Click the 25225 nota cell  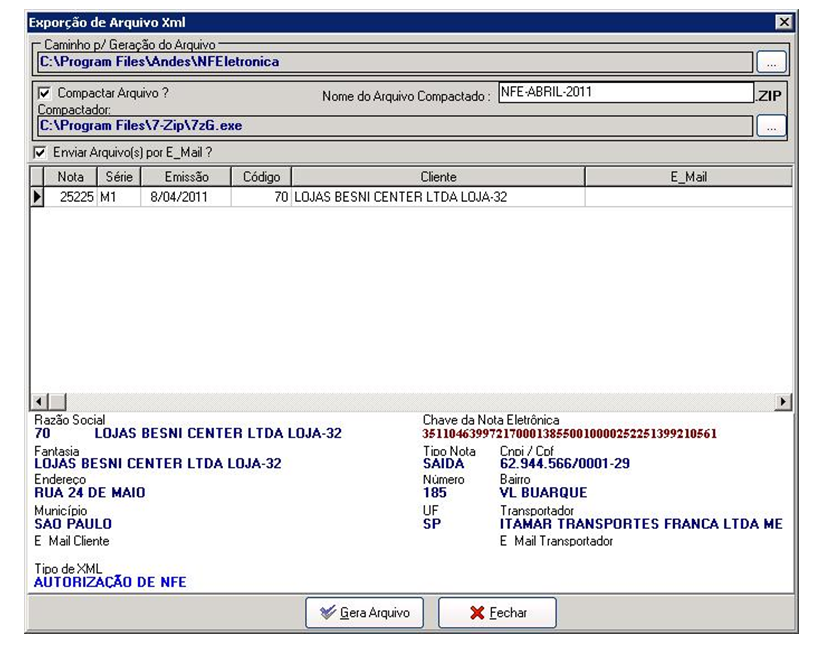click(71, 197)
